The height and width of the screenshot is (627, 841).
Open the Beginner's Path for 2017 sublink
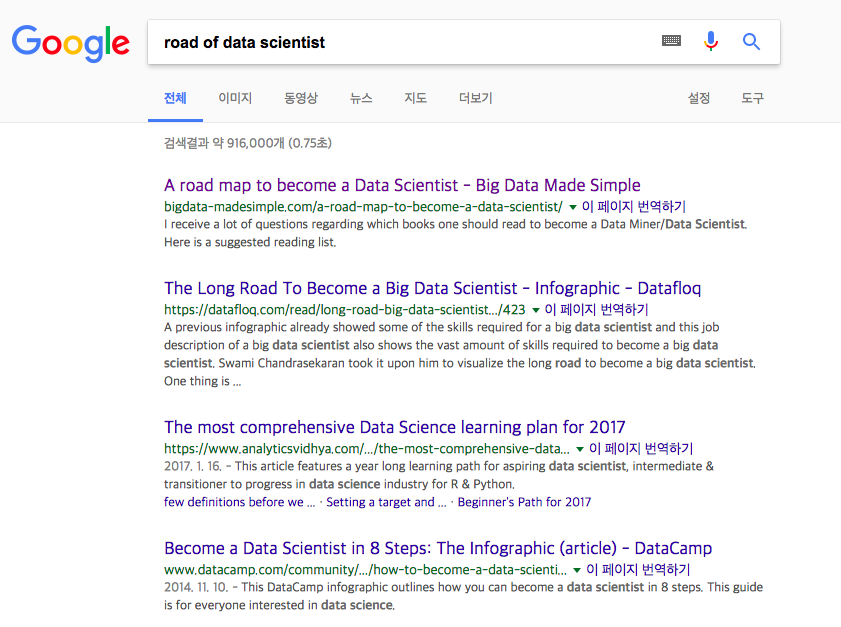click(524, 502)
